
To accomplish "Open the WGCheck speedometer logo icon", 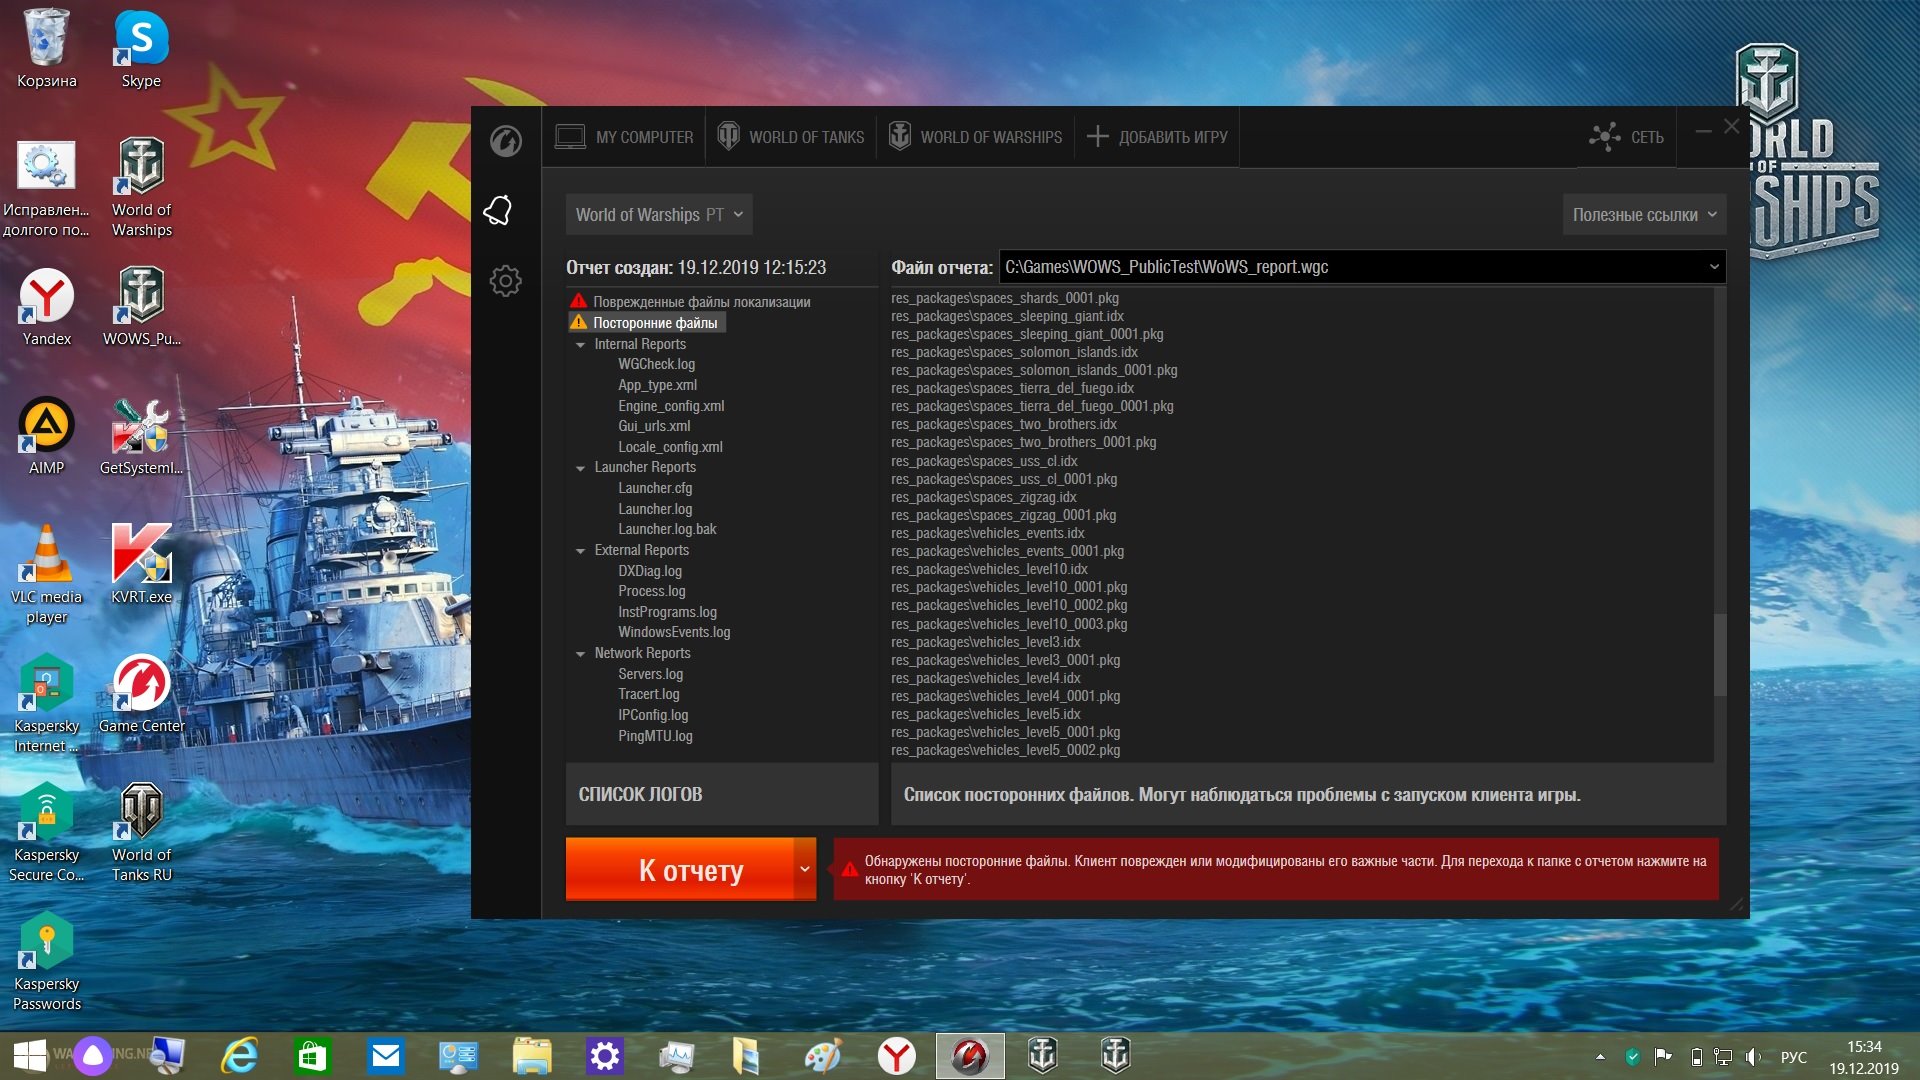I will point(506,141).
